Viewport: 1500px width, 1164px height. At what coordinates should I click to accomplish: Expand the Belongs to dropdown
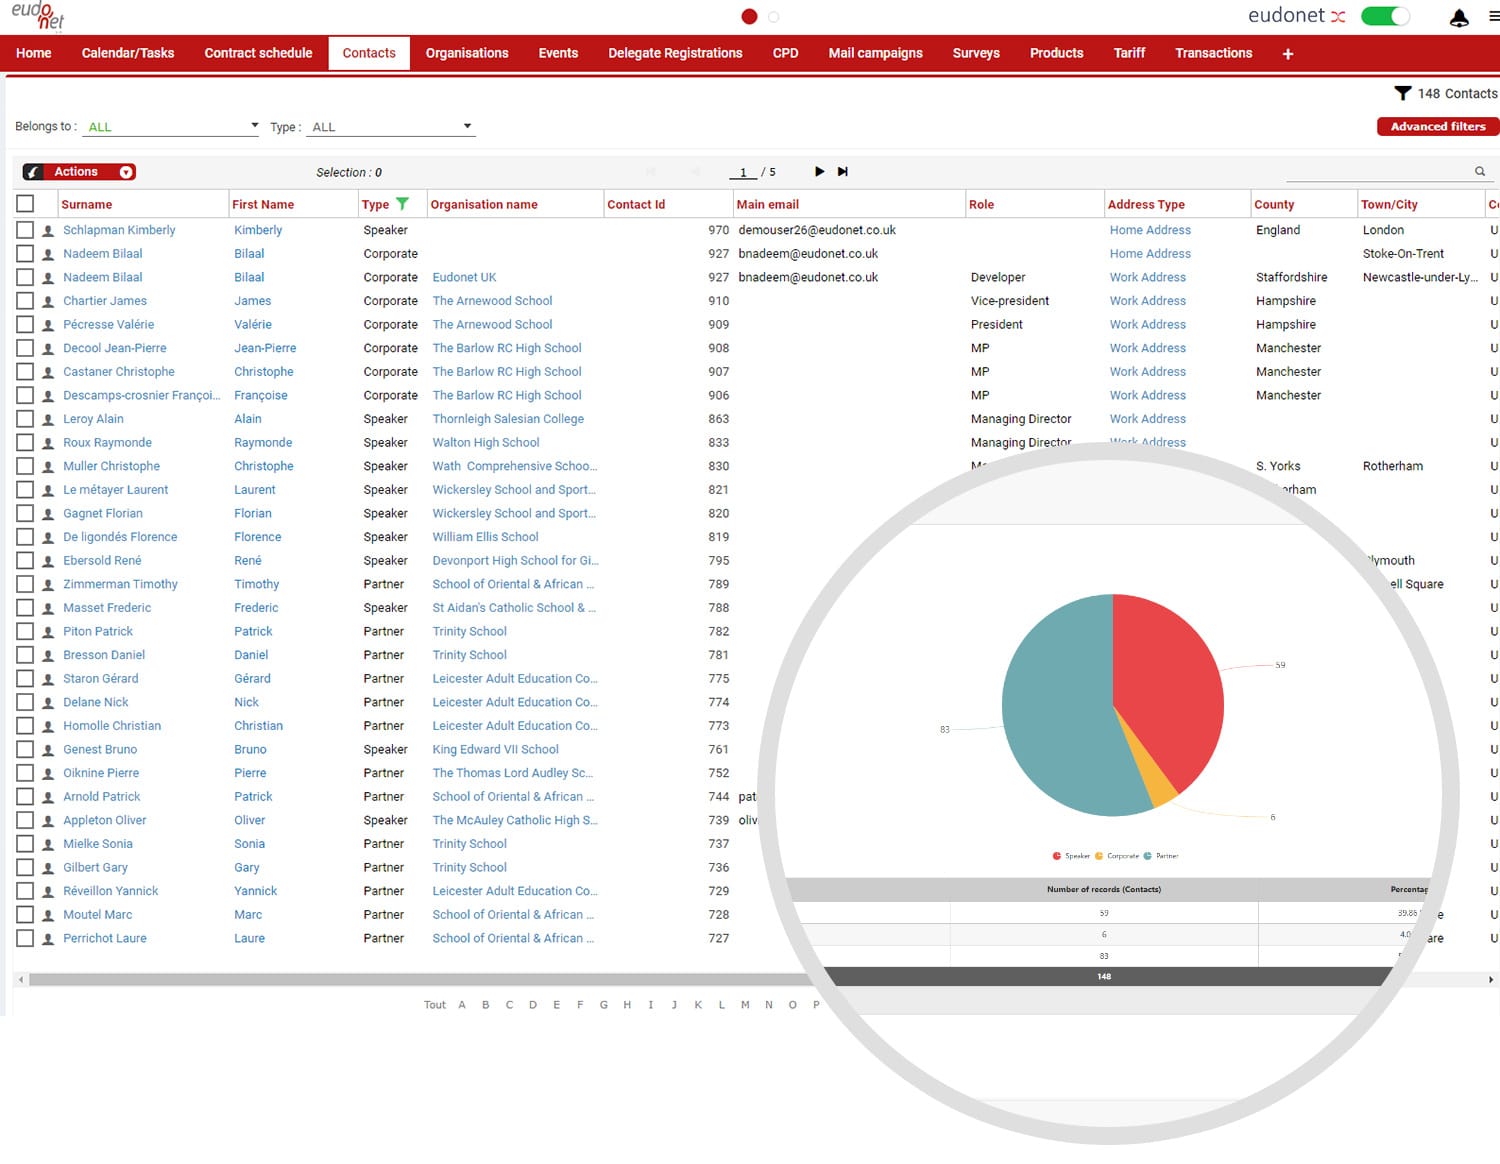[x=172, y=127]
